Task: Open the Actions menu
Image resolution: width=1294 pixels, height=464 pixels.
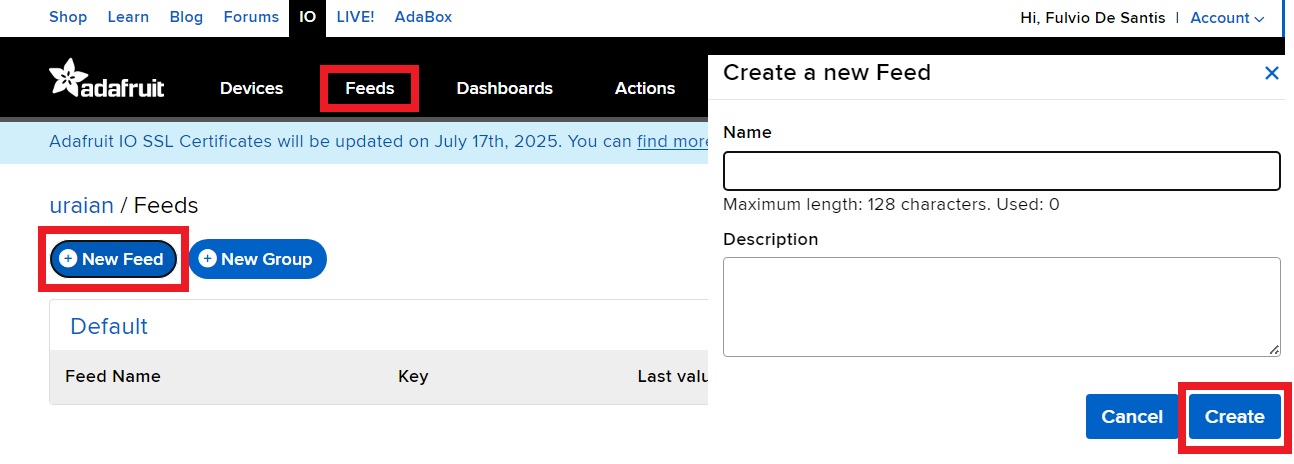Action: point(644,88)
